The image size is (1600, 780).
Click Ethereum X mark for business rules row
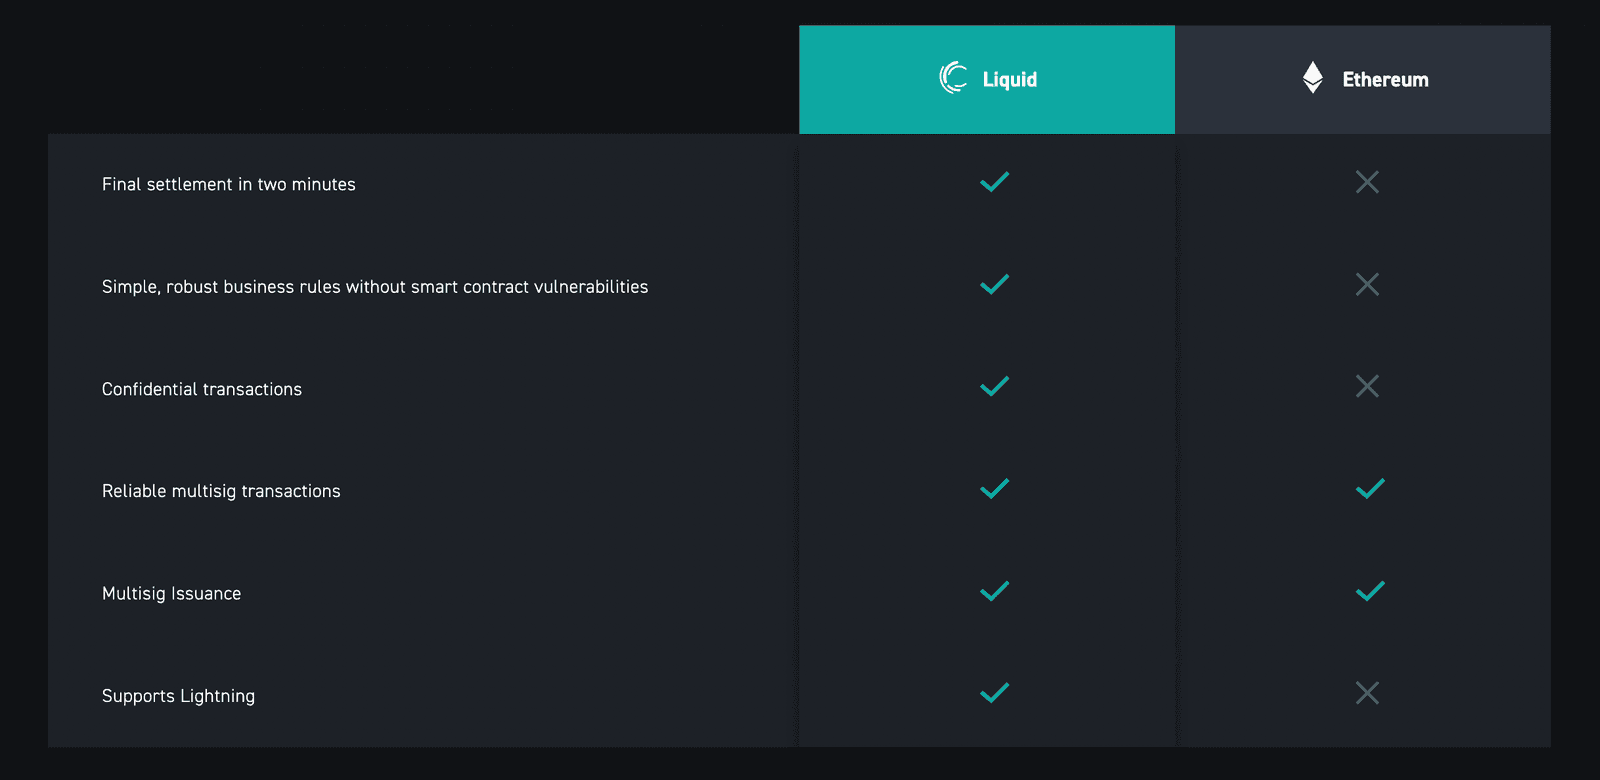(x=1367, y=284)
